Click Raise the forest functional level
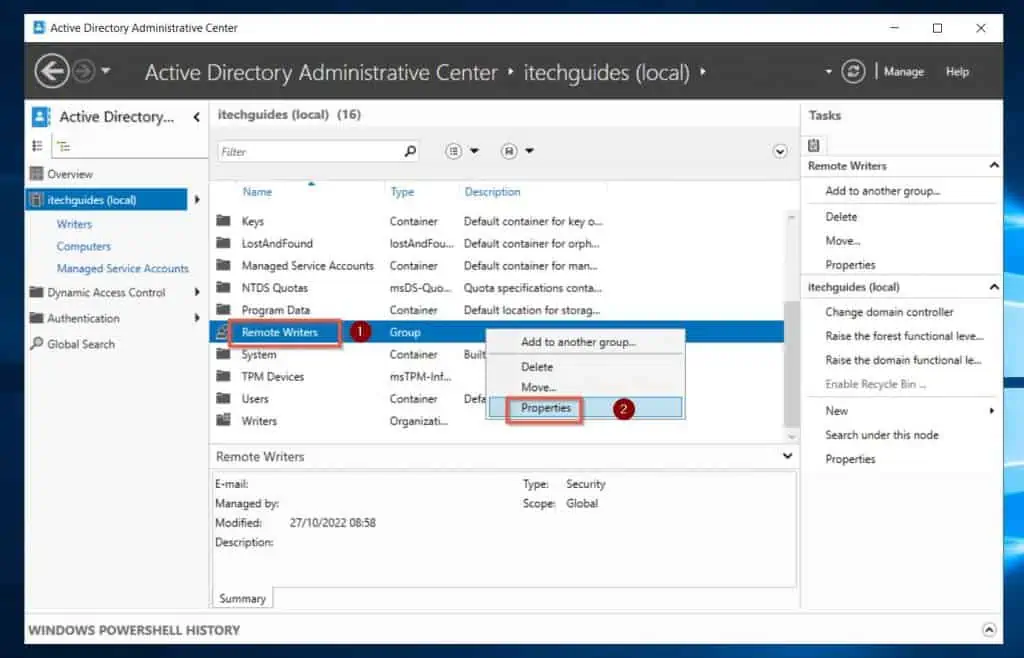 904,336
